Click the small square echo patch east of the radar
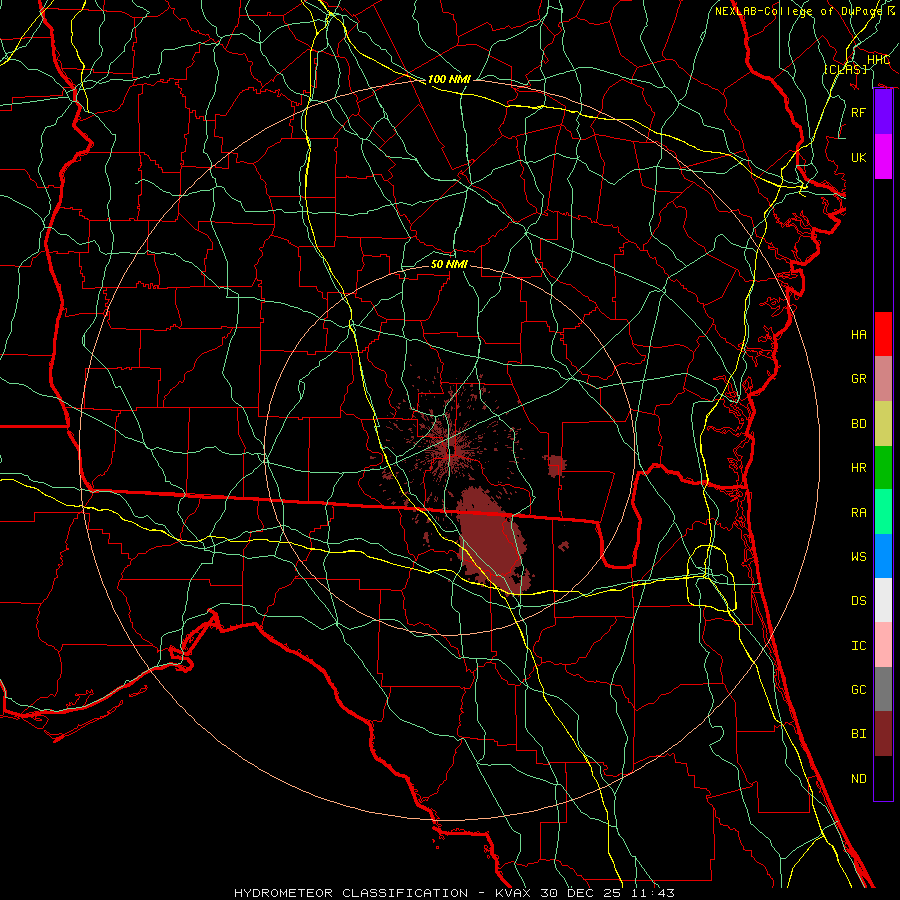This screenshot has width=900, height=900. (x=555, y=465)
